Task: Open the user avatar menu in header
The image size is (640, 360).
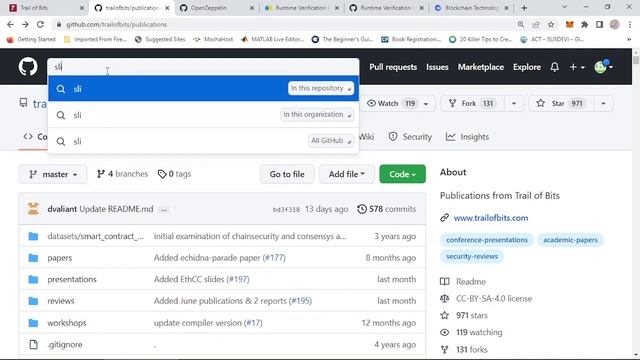Action: pyautogui.click(x=603, y=67)
